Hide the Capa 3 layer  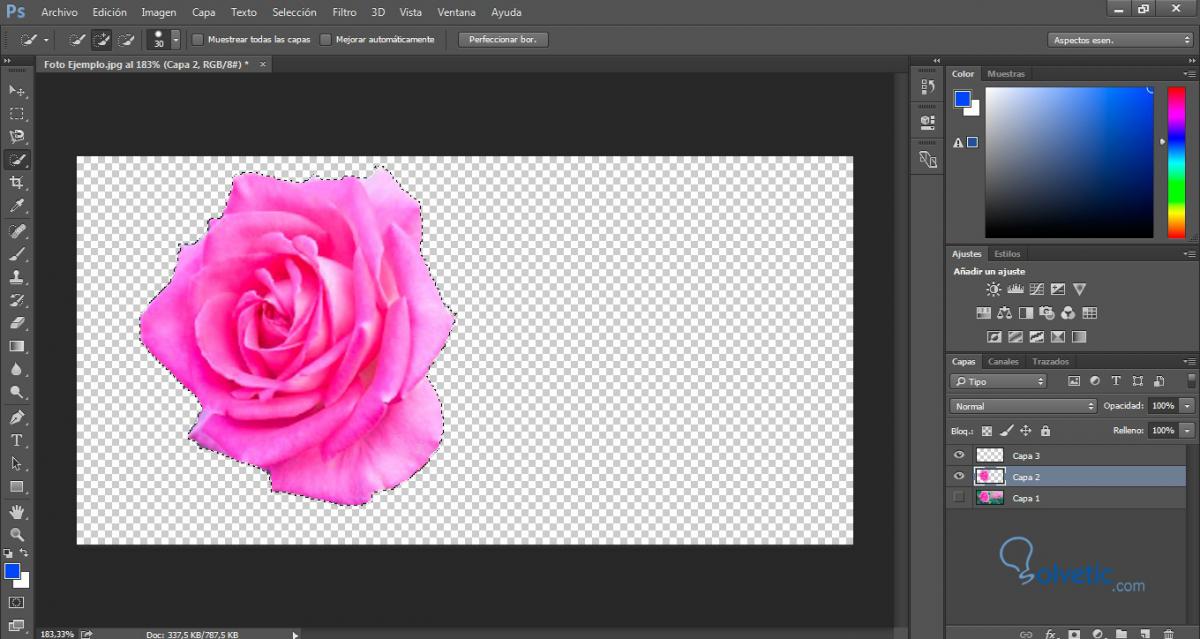(960, 455)
